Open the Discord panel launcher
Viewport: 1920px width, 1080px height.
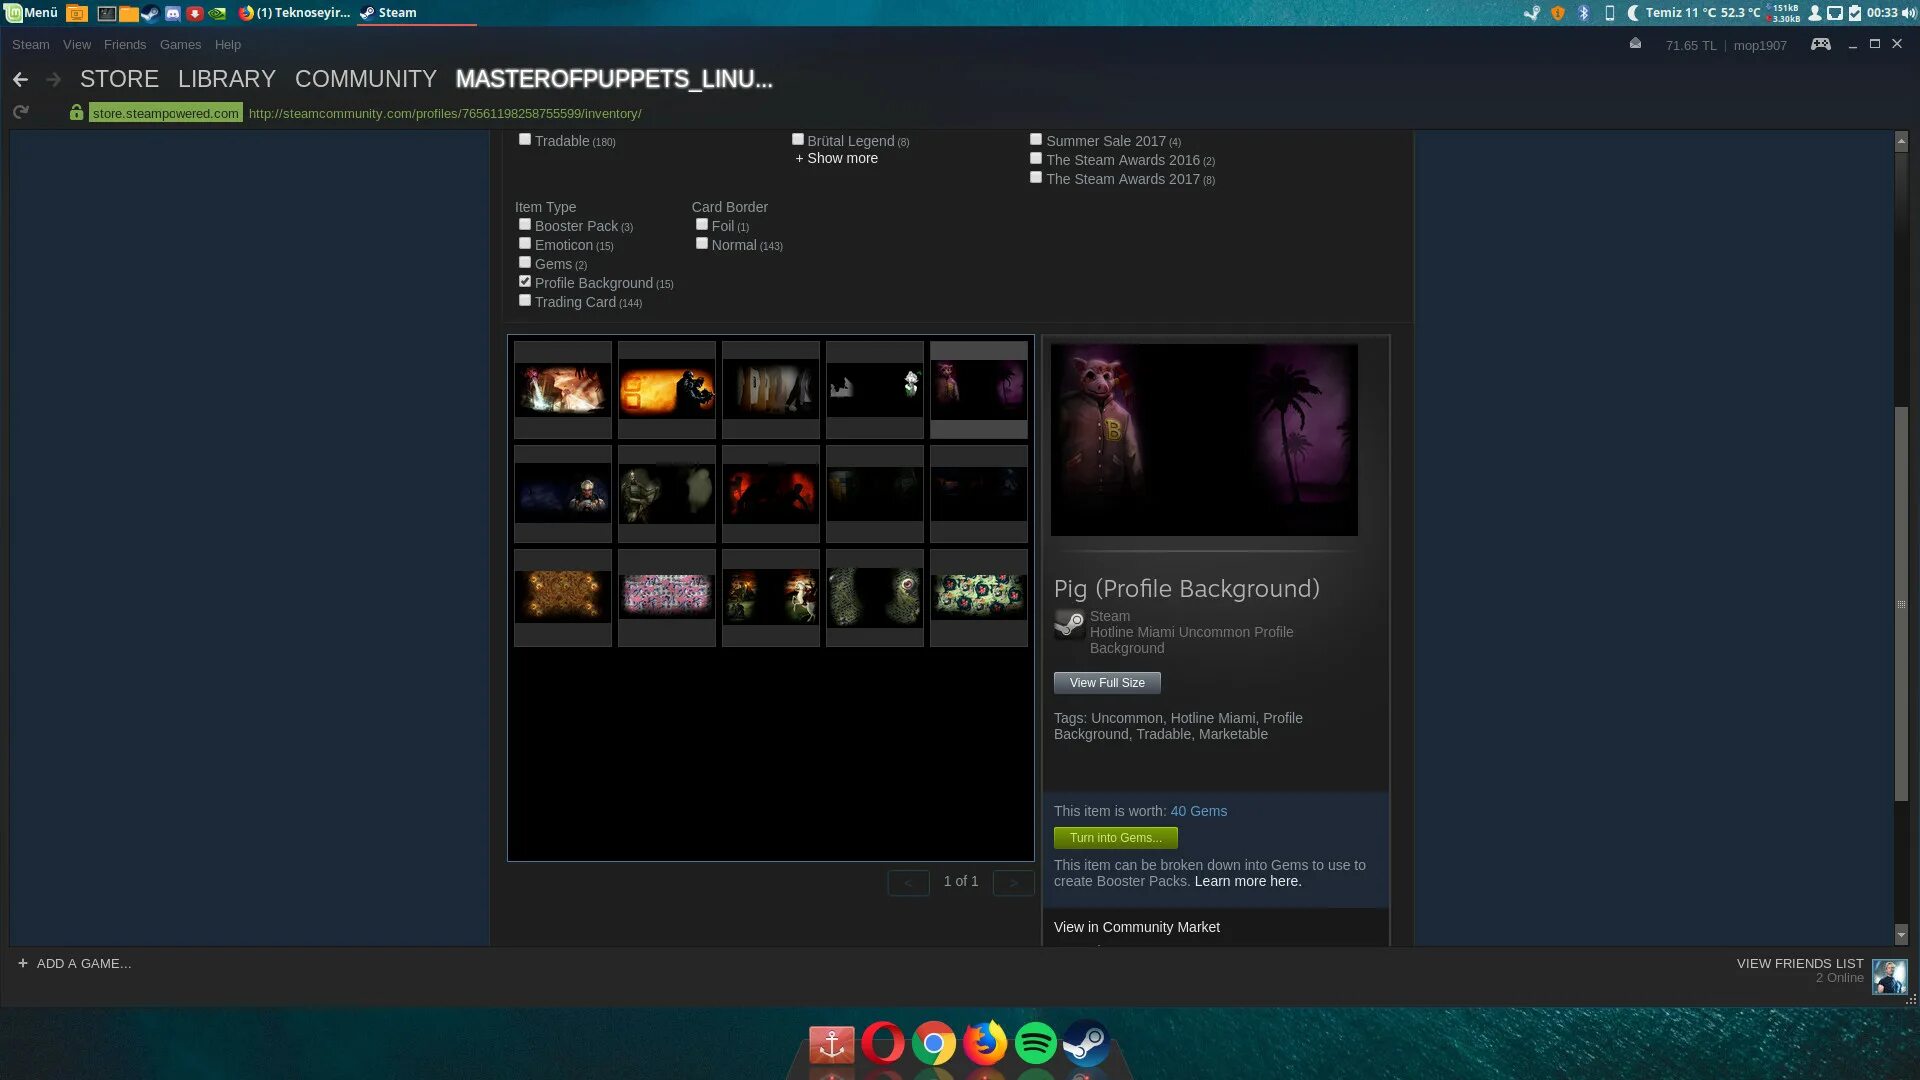(172, 13)
